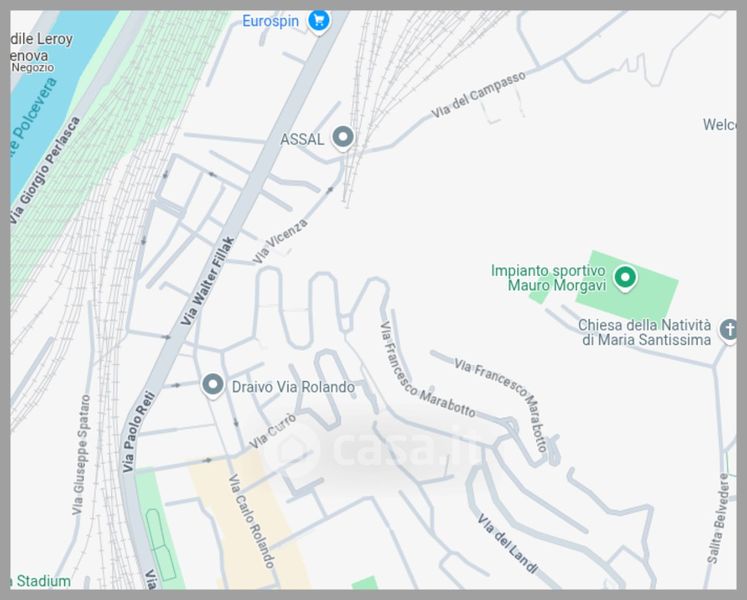Click the Salita Belvedere street label
The height and width of the screenshot is (600, 747).
[718, 519]
